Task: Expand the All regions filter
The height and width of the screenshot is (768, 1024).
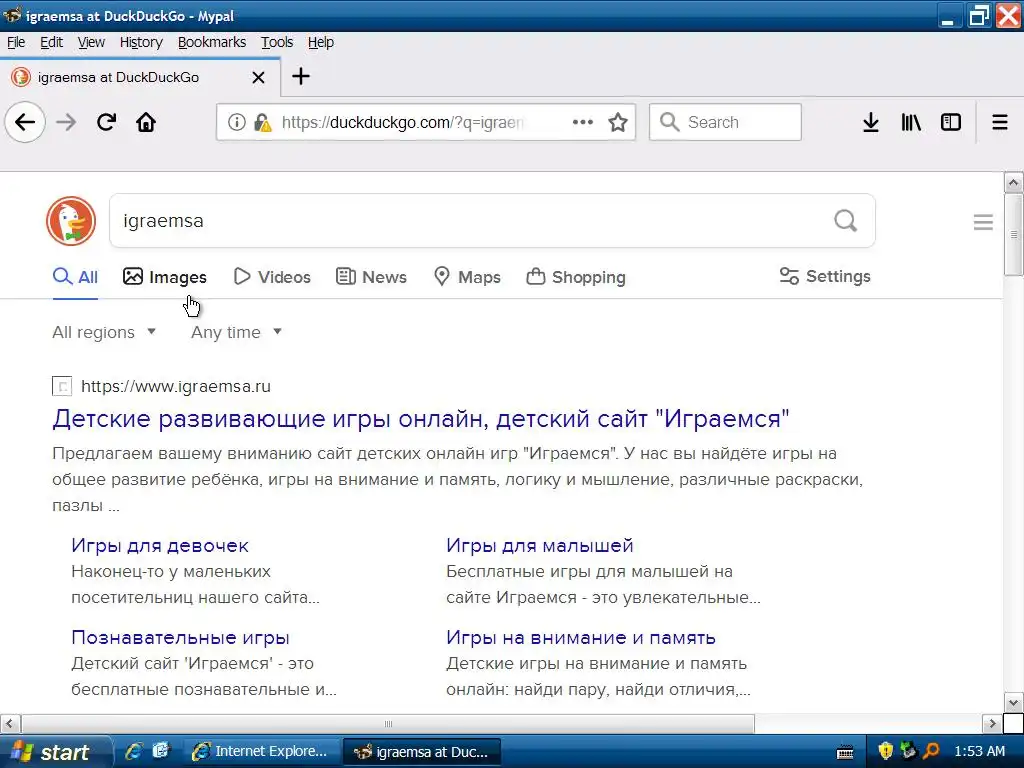Action: 104,332
